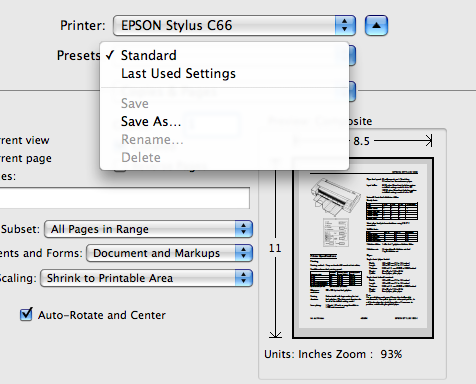Collapse dialog with blue triangle button
This screenshot has width=476, height=384.
(376, 25)
